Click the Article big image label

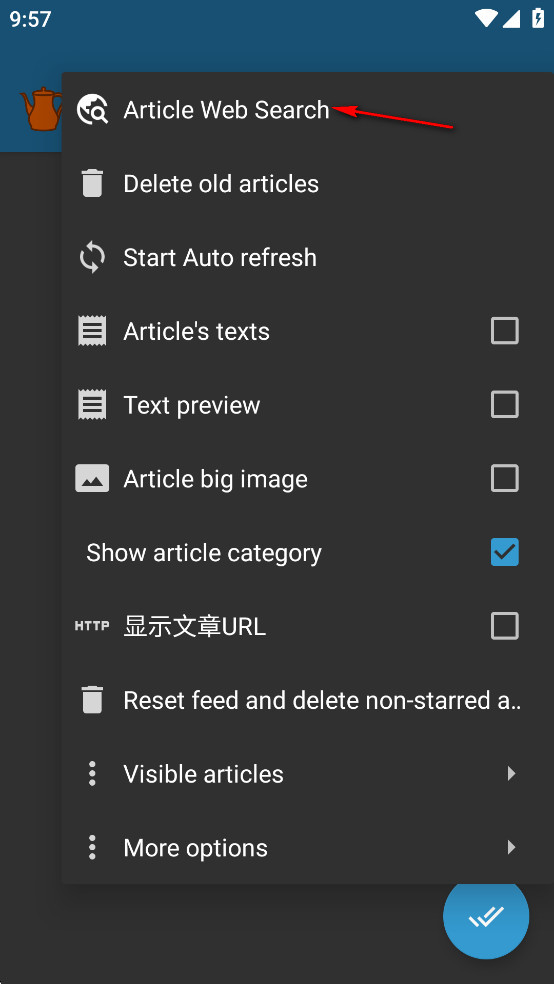point(215,479)
